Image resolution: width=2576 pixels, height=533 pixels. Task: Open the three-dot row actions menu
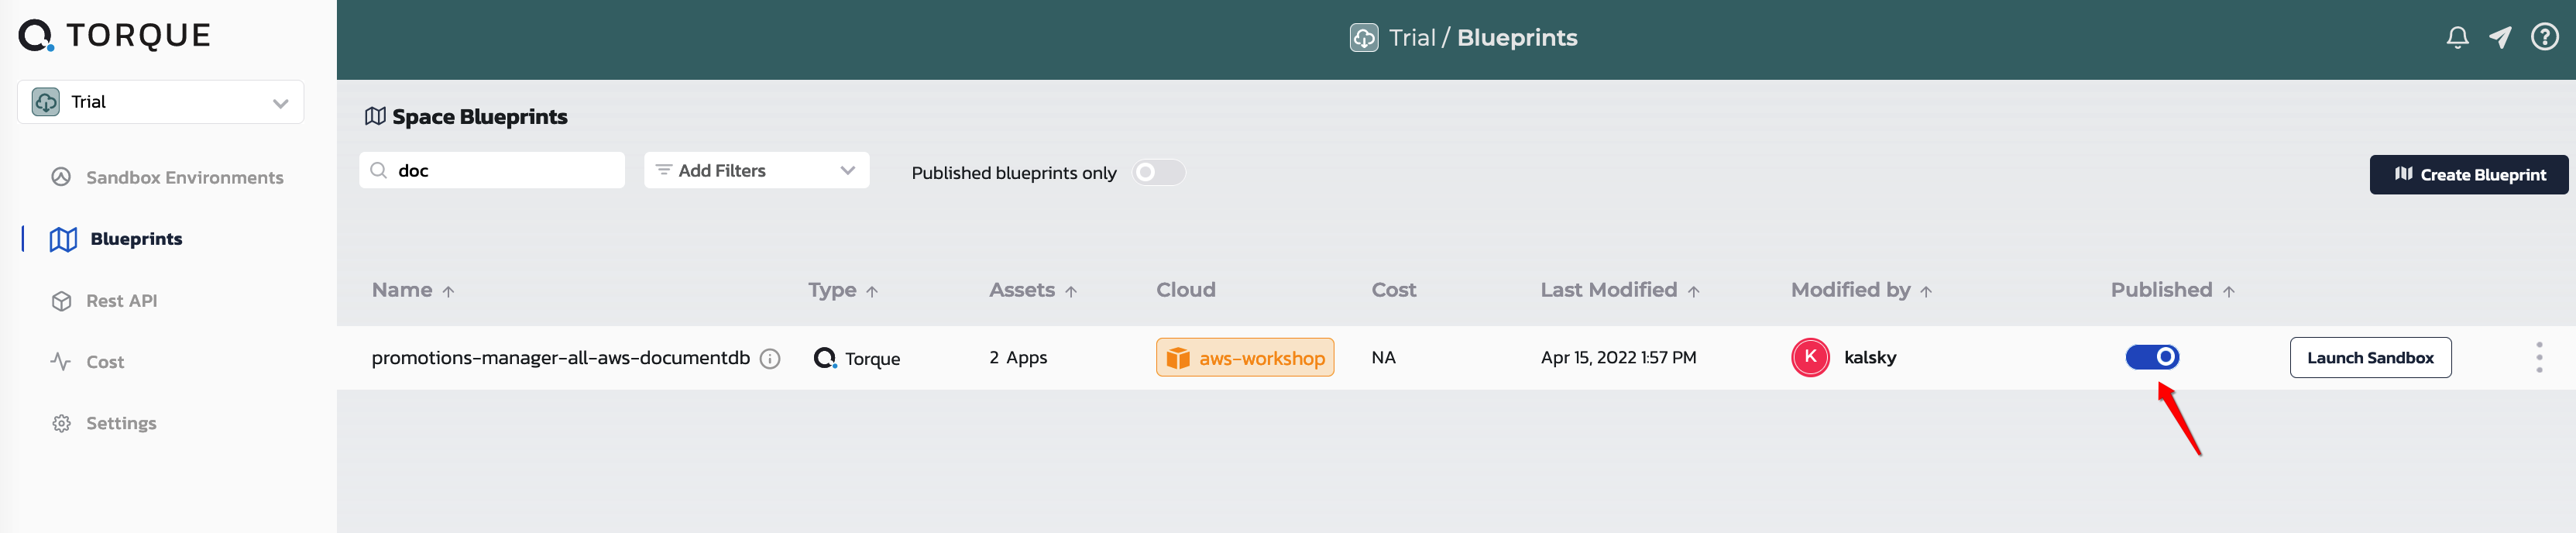pyautogui.click(x=2538, y=357)
